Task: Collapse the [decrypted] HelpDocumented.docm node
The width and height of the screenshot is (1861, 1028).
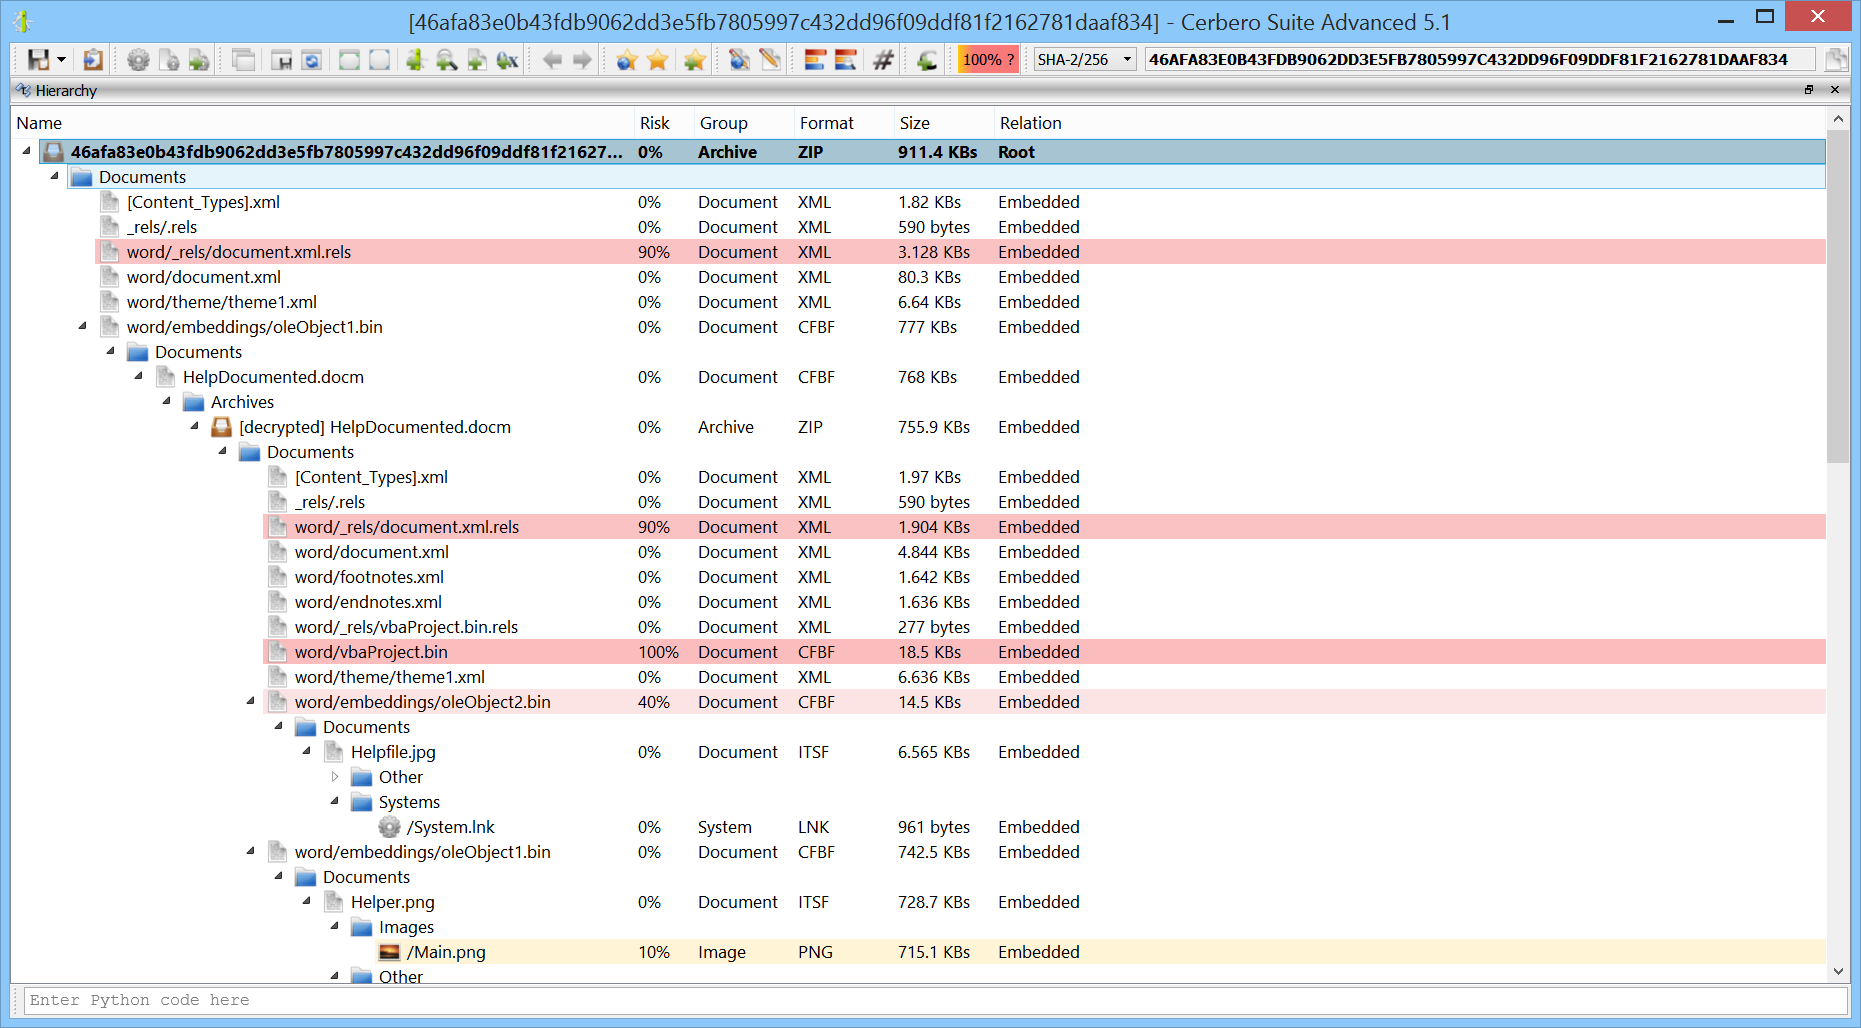Action: pyautogui.click(x=195, y=426)
